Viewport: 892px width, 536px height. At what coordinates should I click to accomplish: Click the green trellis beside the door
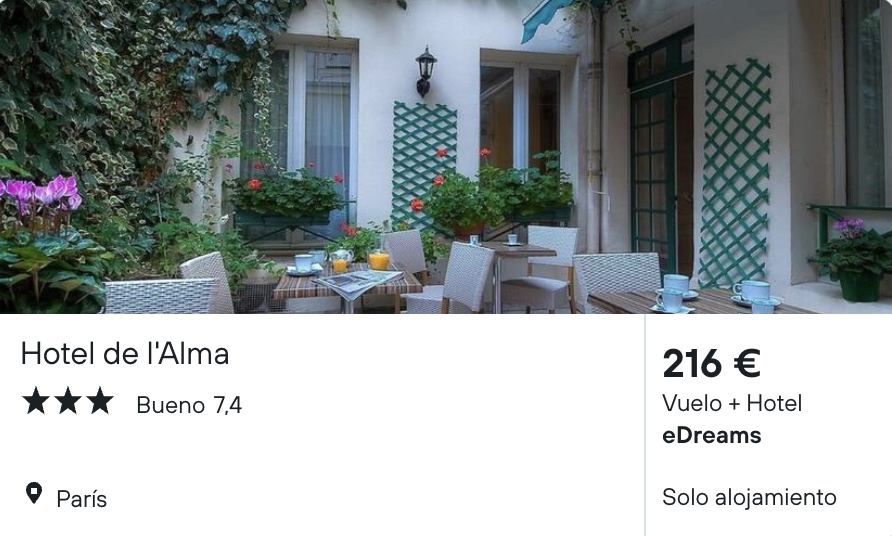pos(734,174)
